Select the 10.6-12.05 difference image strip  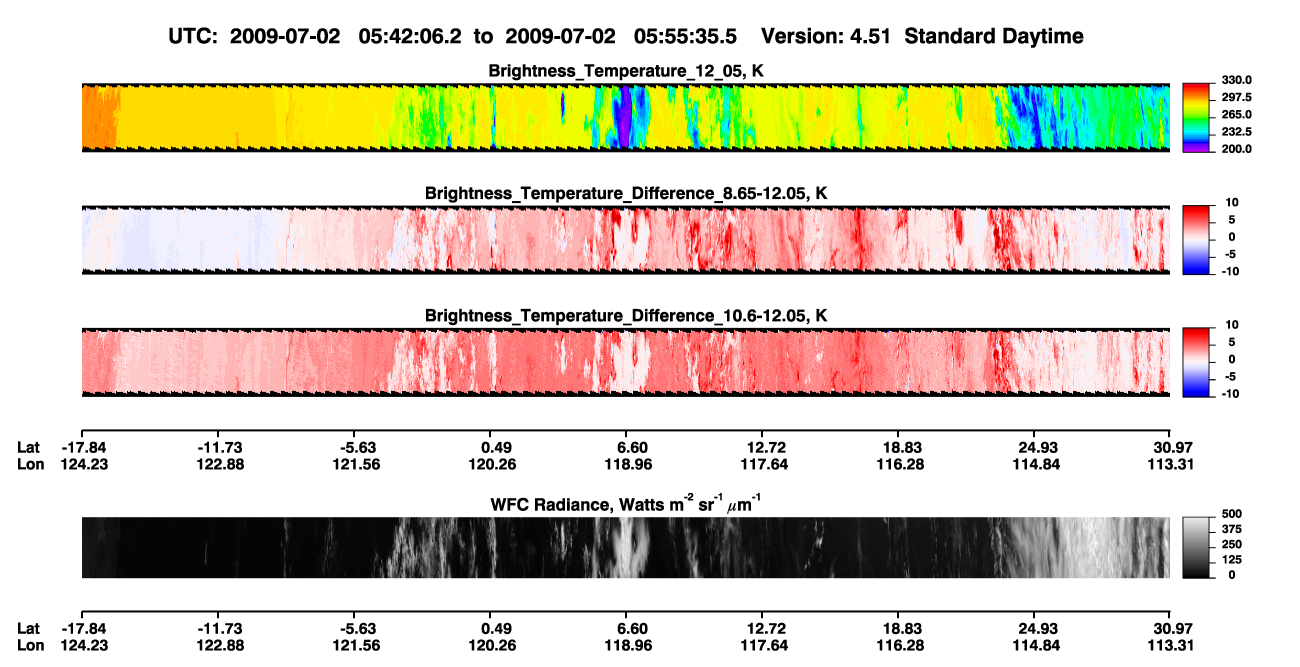(x=625, y=362)
